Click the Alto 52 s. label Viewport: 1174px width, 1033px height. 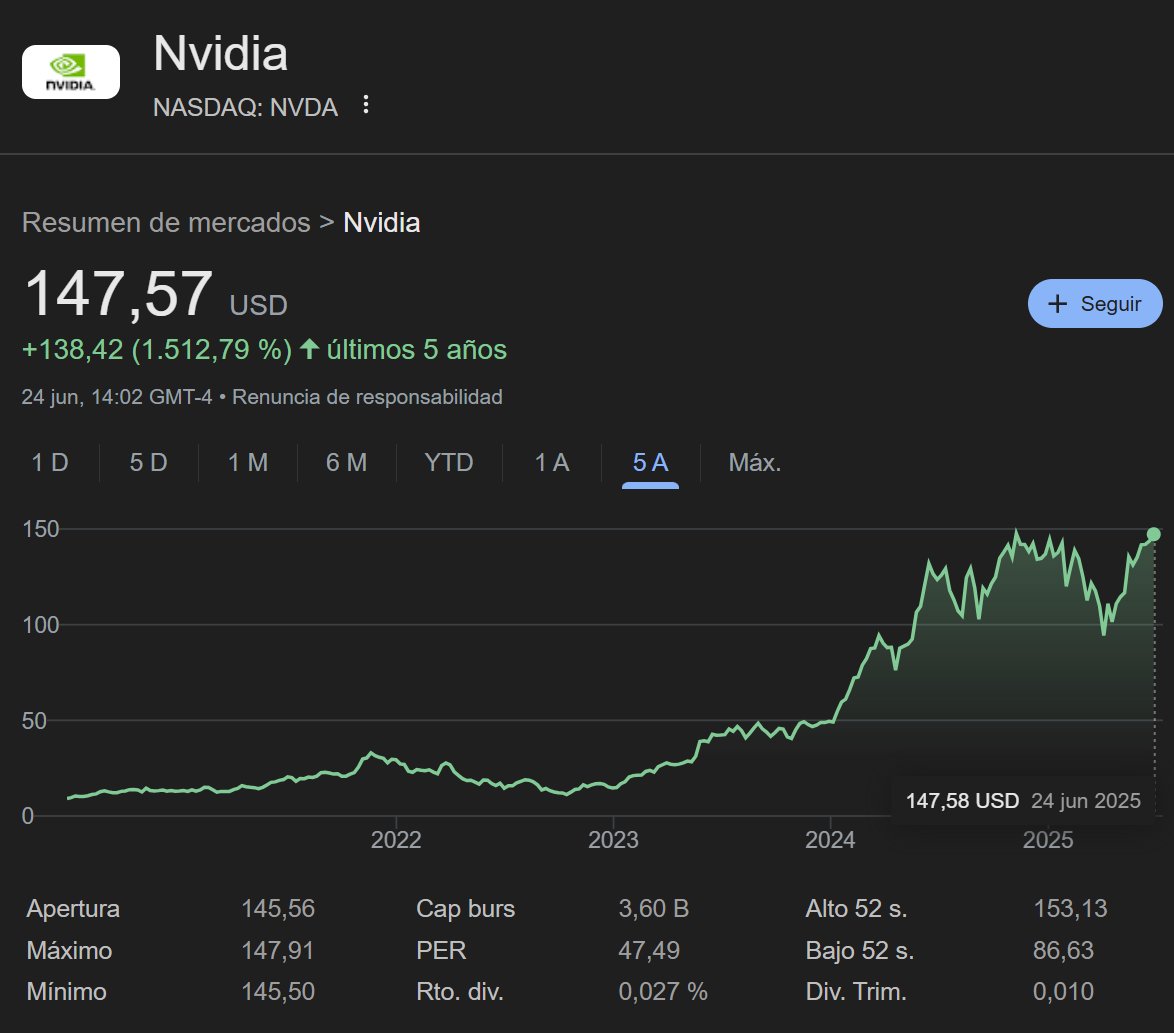[x=857, y=908]
